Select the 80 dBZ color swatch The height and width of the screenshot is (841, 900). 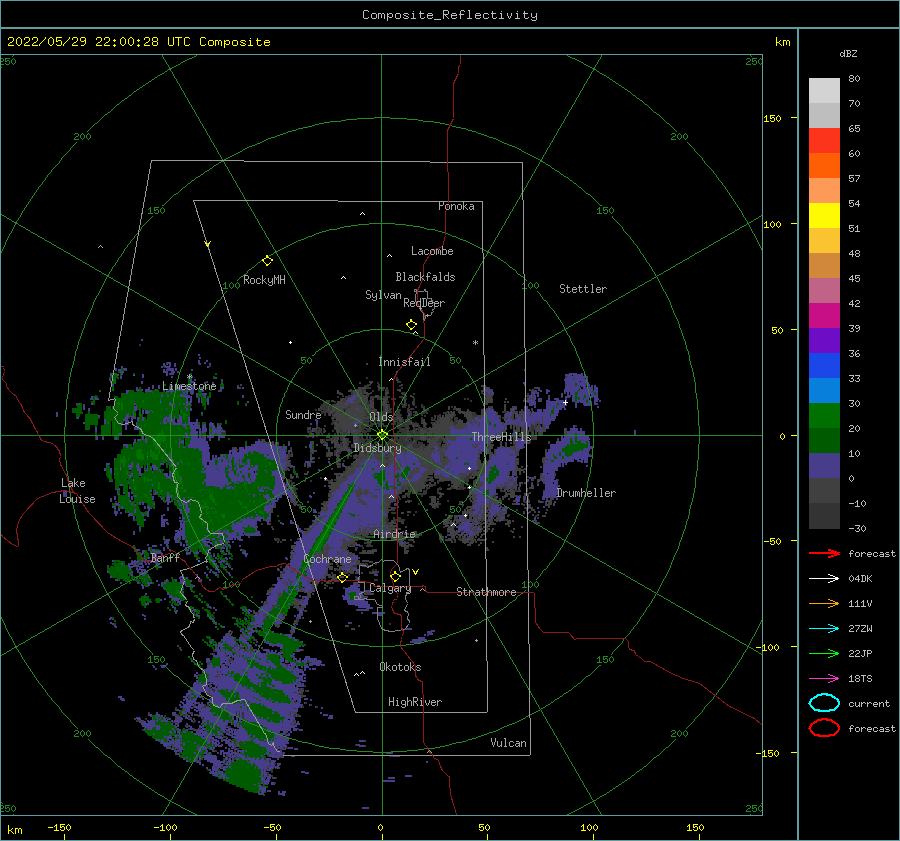[x=824, y=90]
